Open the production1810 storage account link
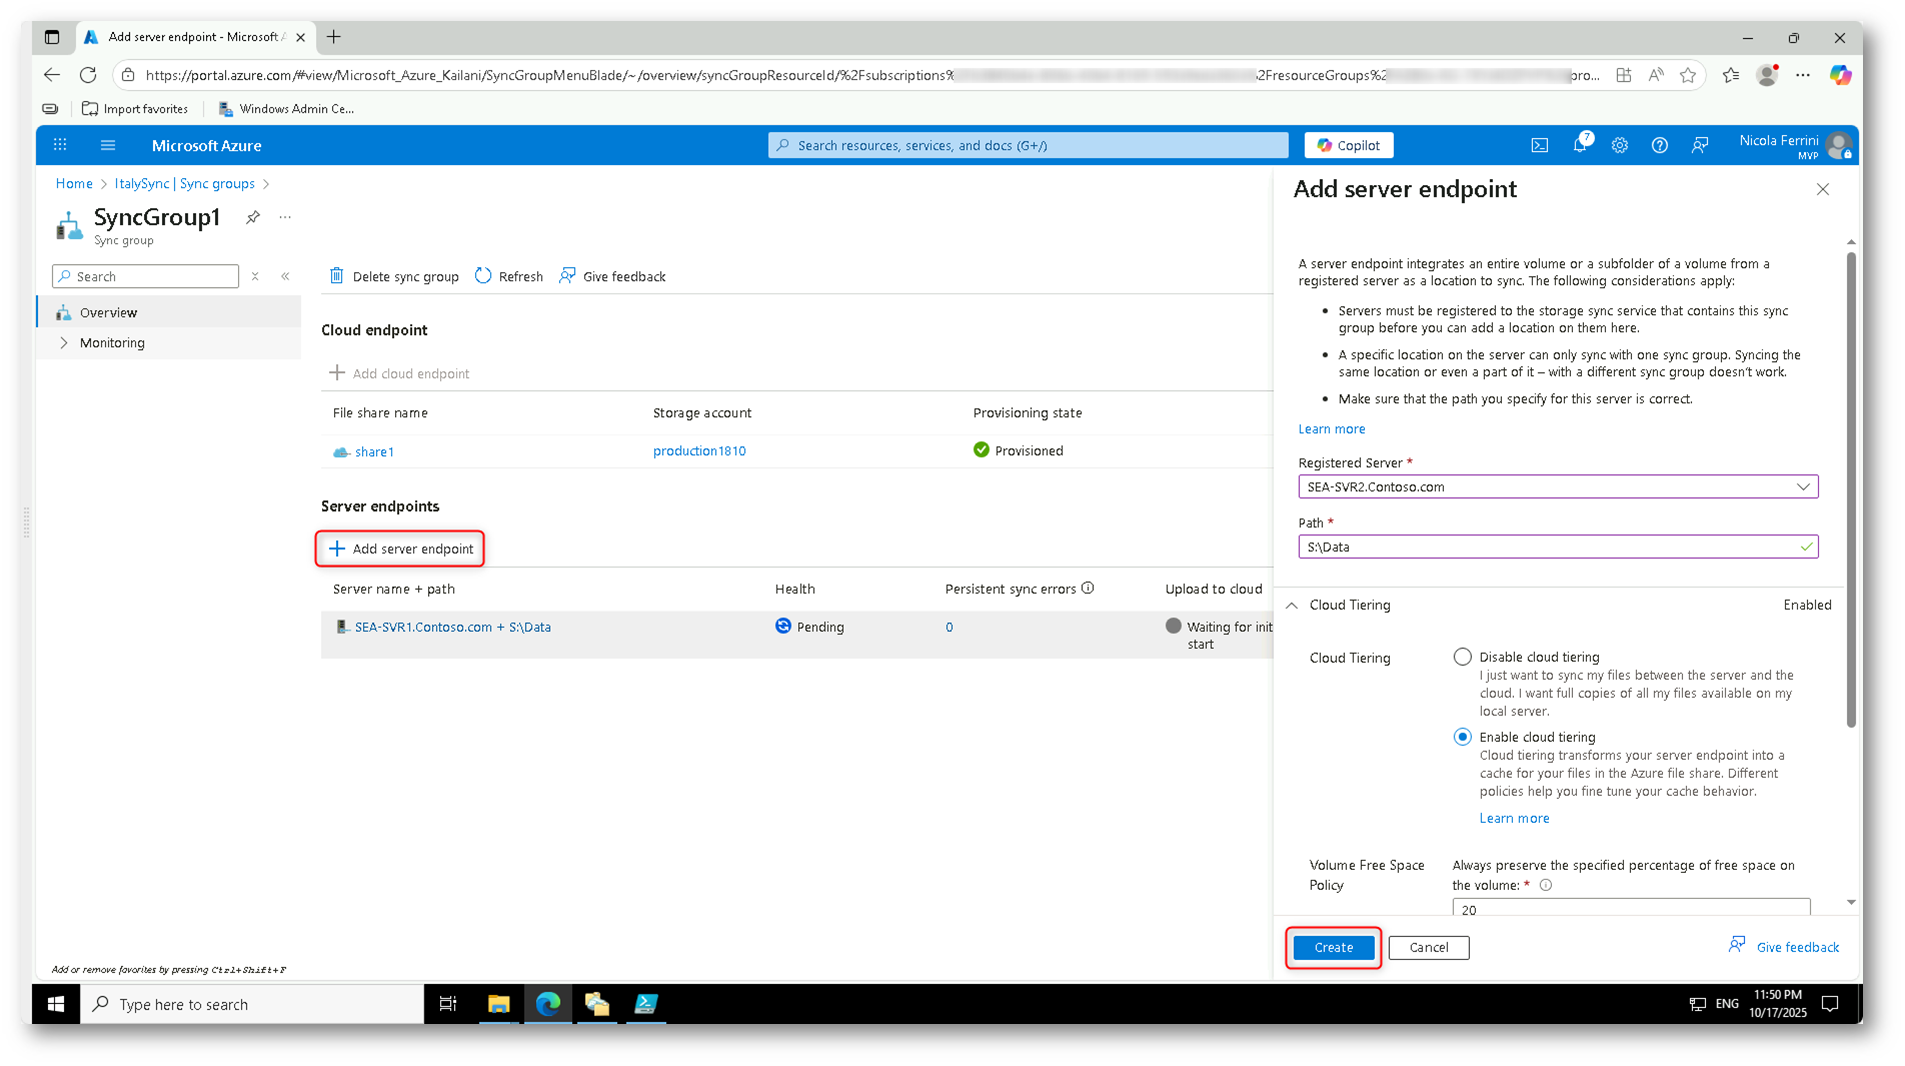Screen dimensions: 1905x1066 pyautogui.click(x=699, y=451)
